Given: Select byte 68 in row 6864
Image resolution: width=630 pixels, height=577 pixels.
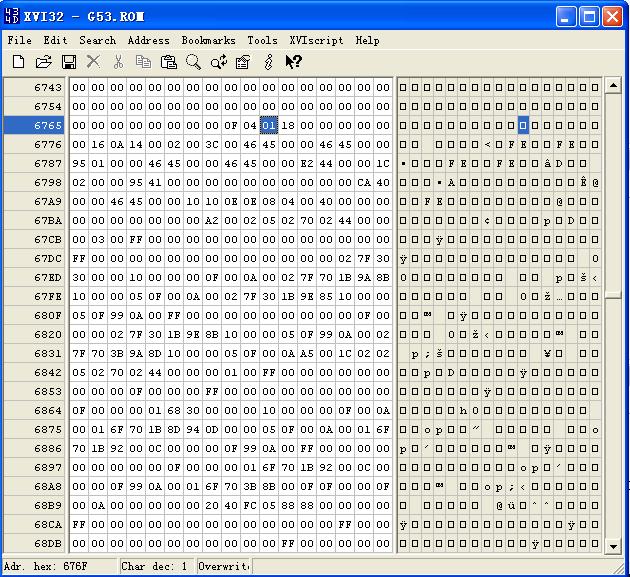Looking at the screenshot, I should pyautogui.click(x=174, y=411).
